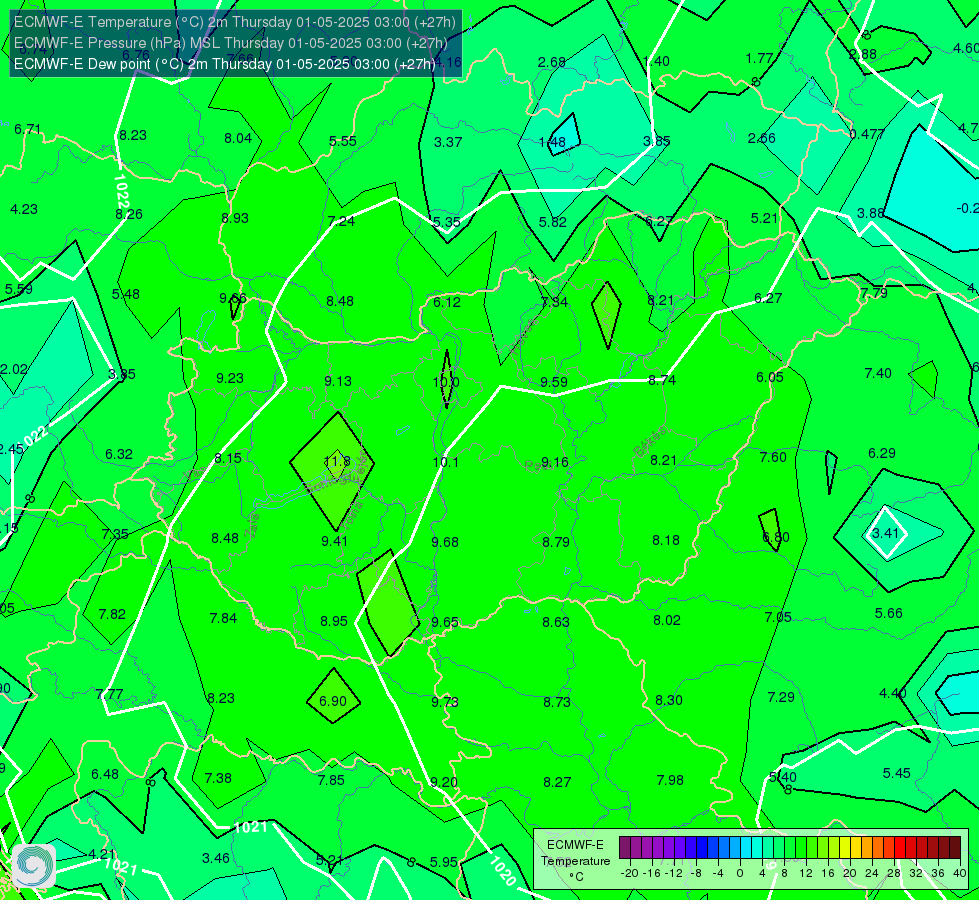The height and width of the screenshot is (900, 979).
Task: Click the 9.68 grid value
Action: click(x=445, y=542)
